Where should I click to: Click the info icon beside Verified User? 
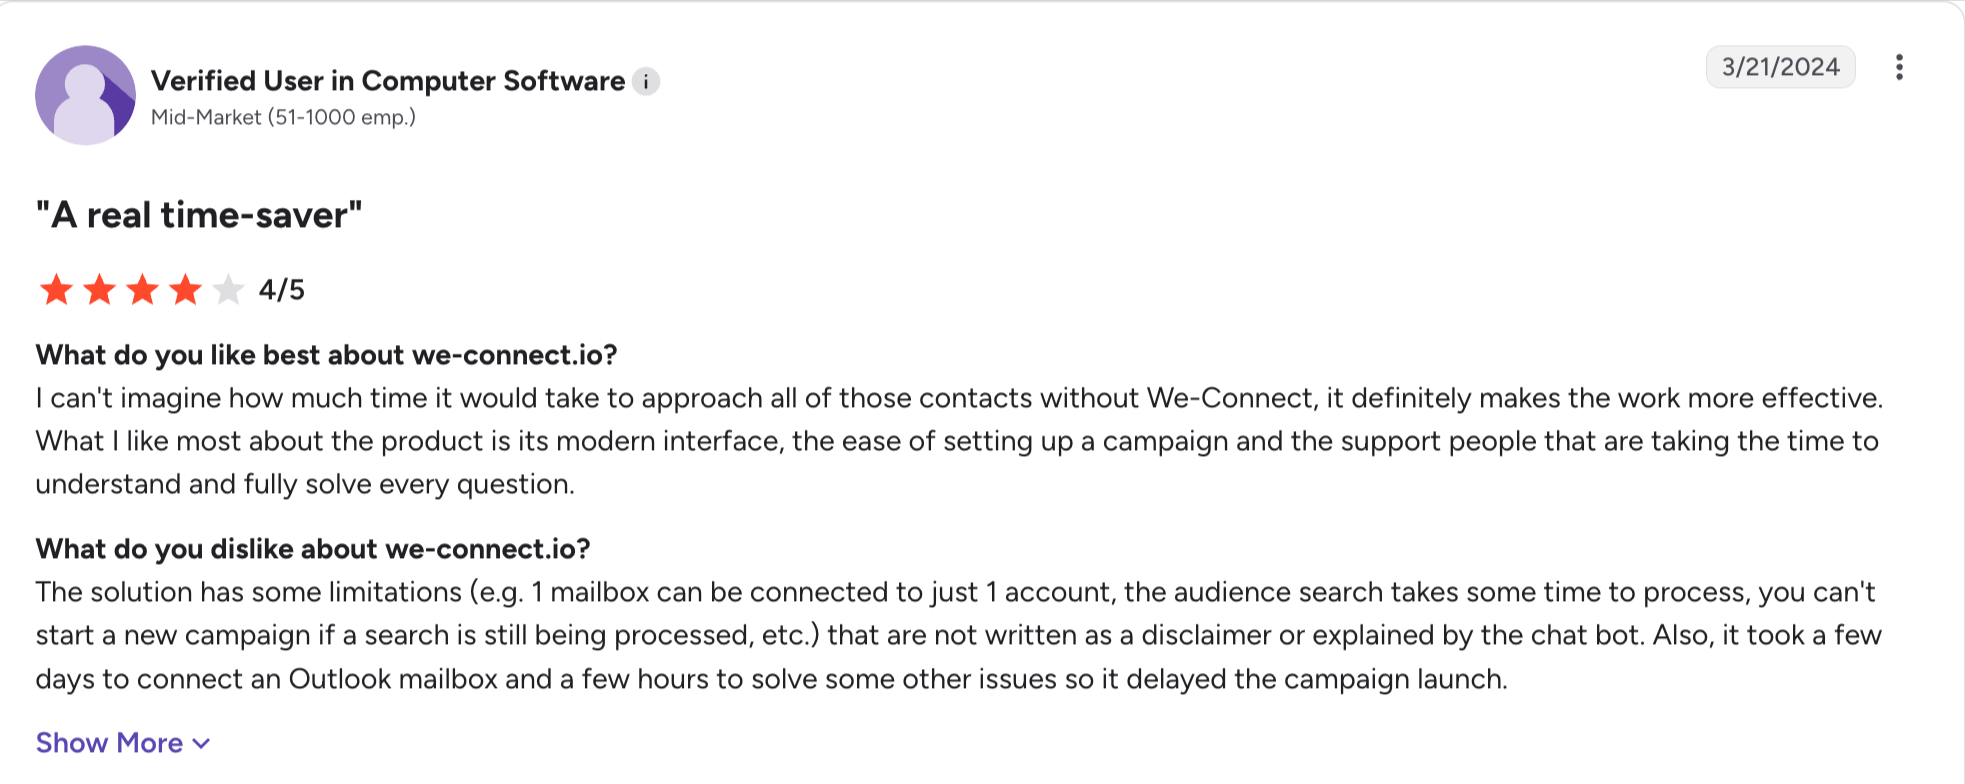pos(646,82)
